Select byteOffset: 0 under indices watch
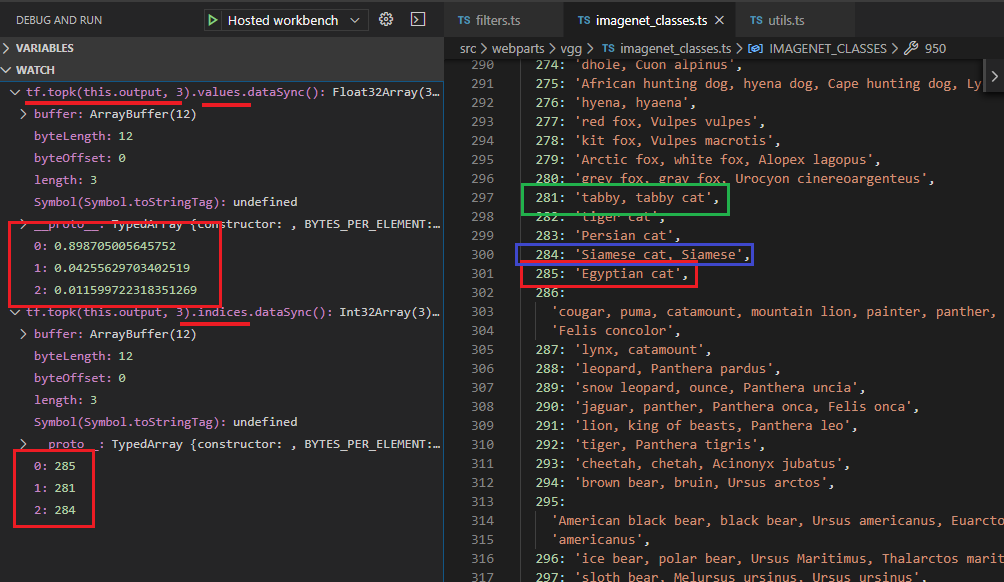Viewport: 1004px width, 582px height. coord(80,378)
